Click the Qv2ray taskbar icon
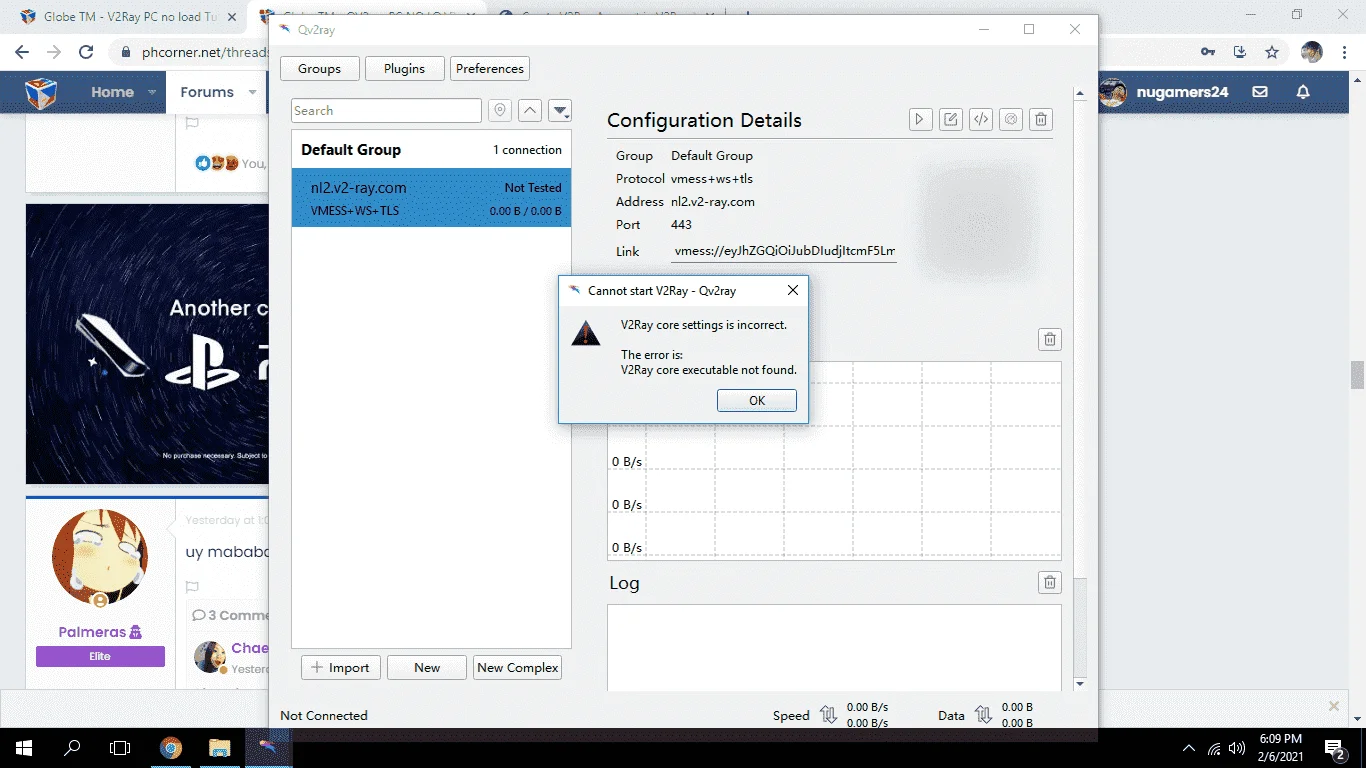Image resolution: width=1366 pixels, height=768 pixels. click(268, 747)
